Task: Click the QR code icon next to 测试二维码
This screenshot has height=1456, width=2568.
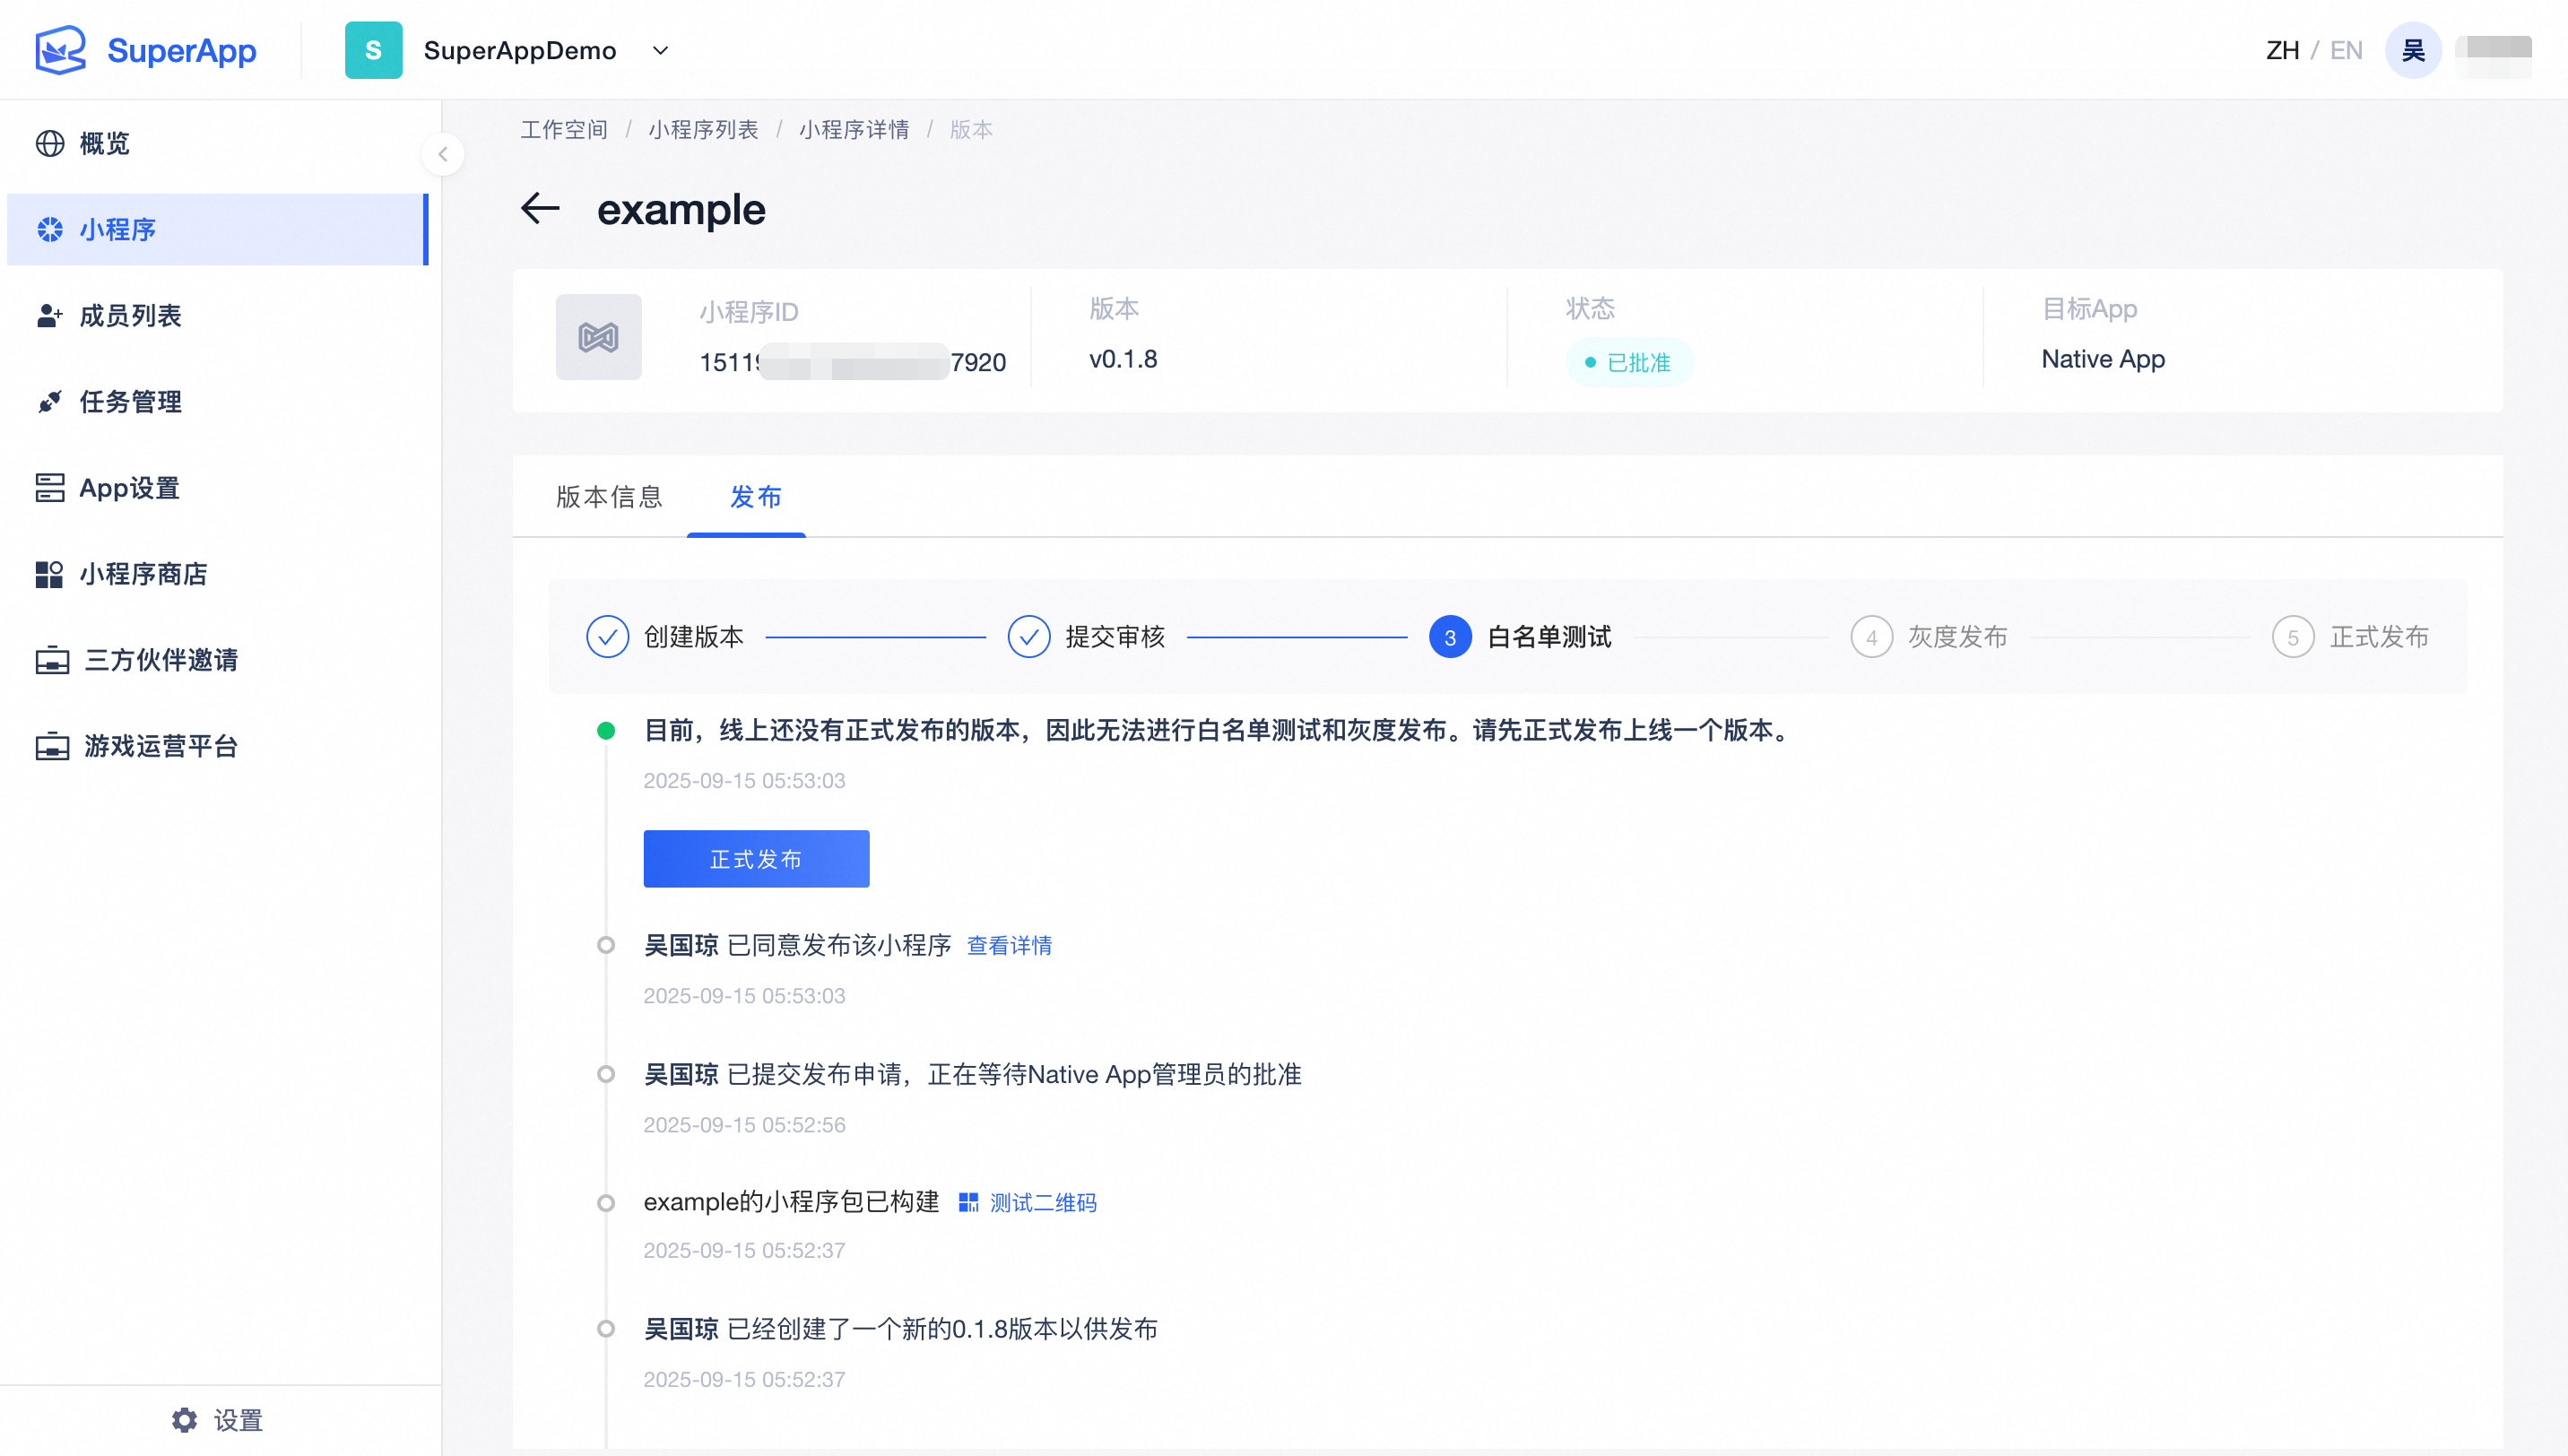Action: pyautogui.click(x=968, y=1203)
